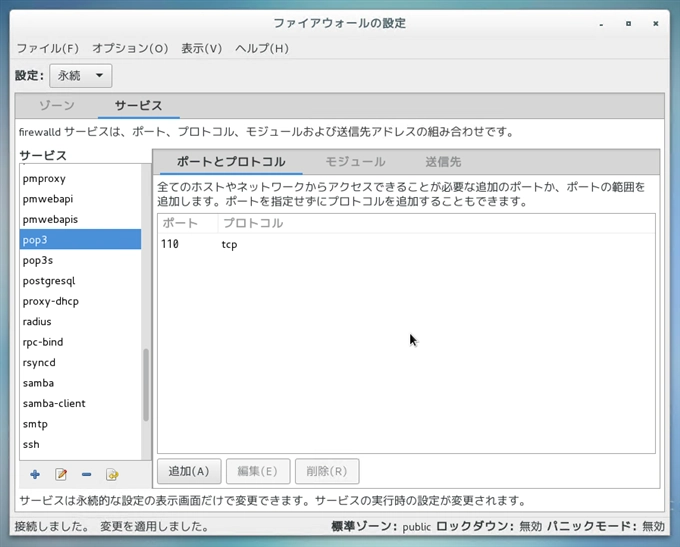Select pmwebapi in the service list

pos(80,199)
